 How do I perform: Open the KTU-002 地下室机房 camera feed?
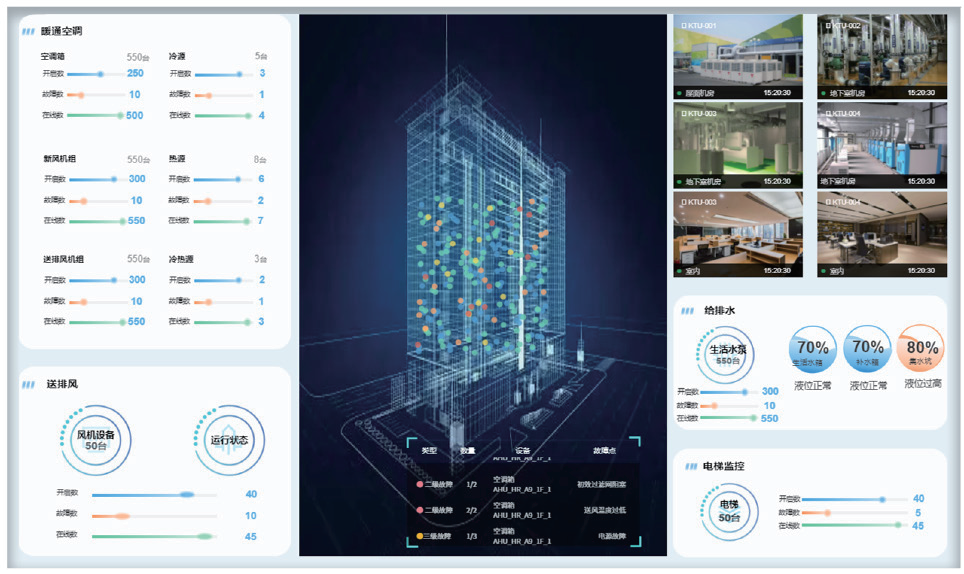(881, 56)
